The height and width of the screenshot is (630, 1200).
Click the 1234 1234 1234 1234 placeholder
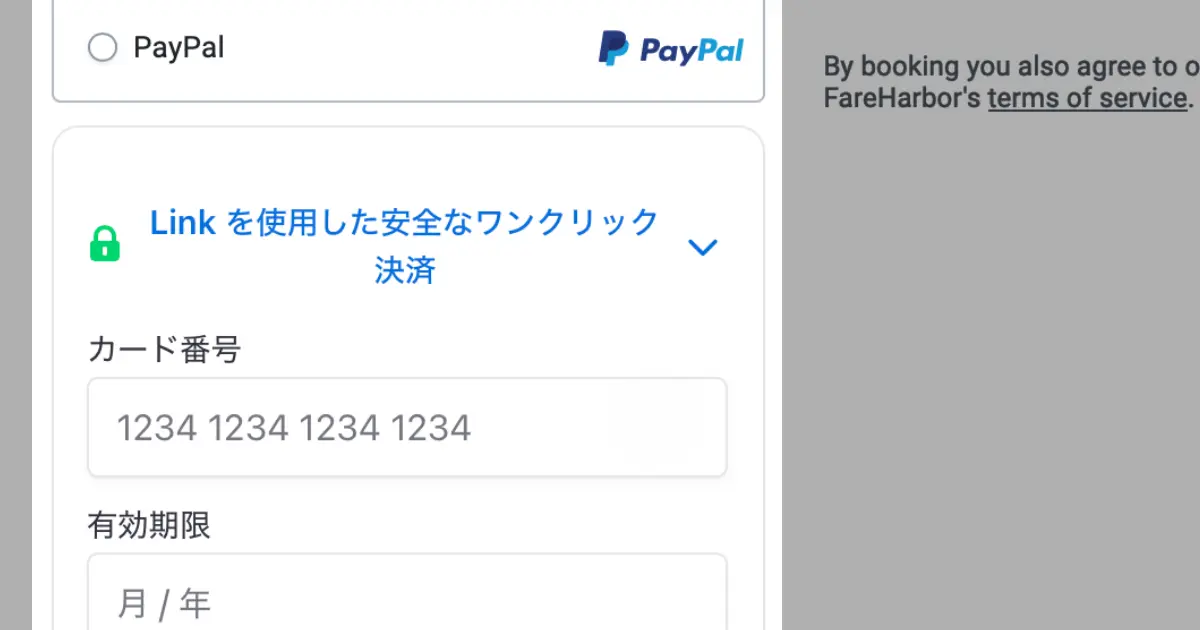[x=294, y=429]
